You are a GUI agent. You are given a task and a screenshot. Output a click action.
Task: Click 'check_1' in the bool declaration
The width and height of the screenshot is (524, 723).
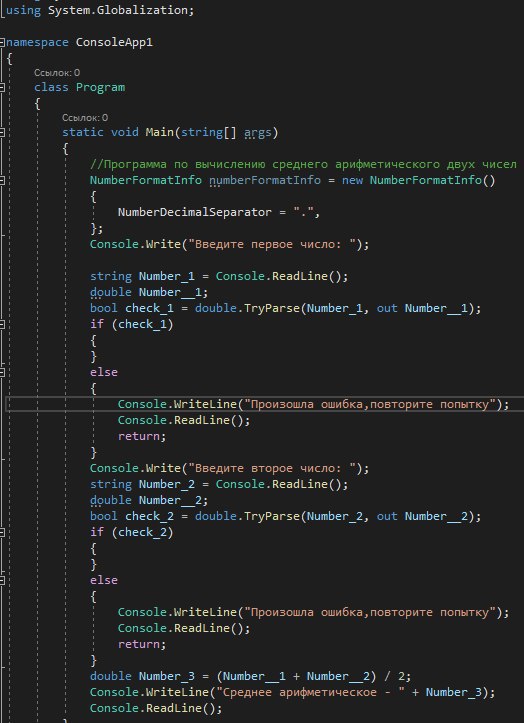149,308
